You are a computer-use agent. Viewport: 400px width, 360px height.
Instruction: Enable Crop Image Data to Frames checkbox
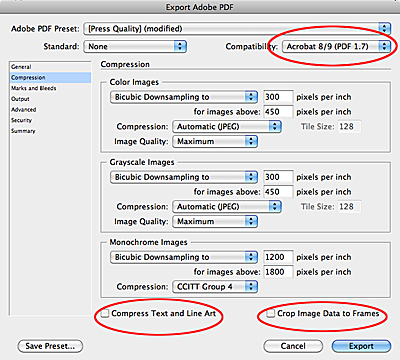click(x=271, y=313)
